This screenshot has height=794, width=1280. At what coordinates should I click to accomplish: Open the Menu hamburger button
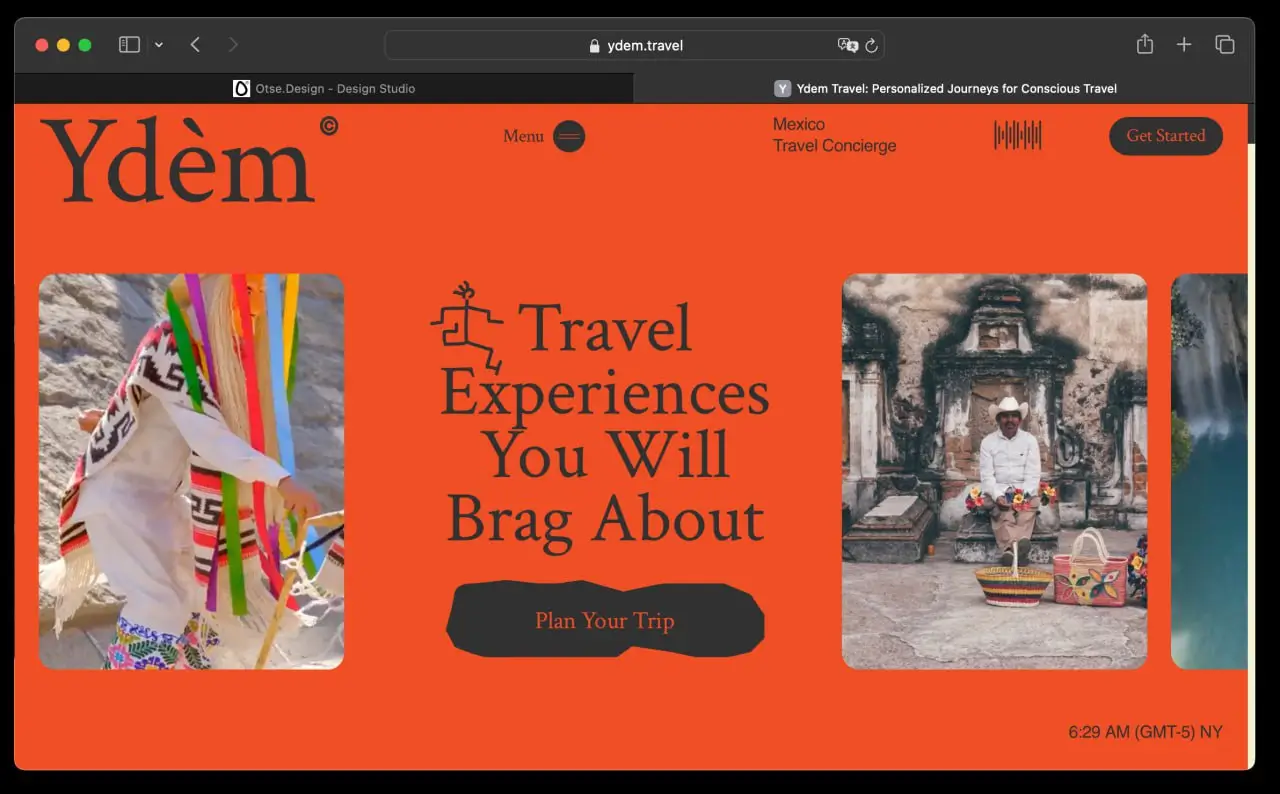[x=568, y=136]
